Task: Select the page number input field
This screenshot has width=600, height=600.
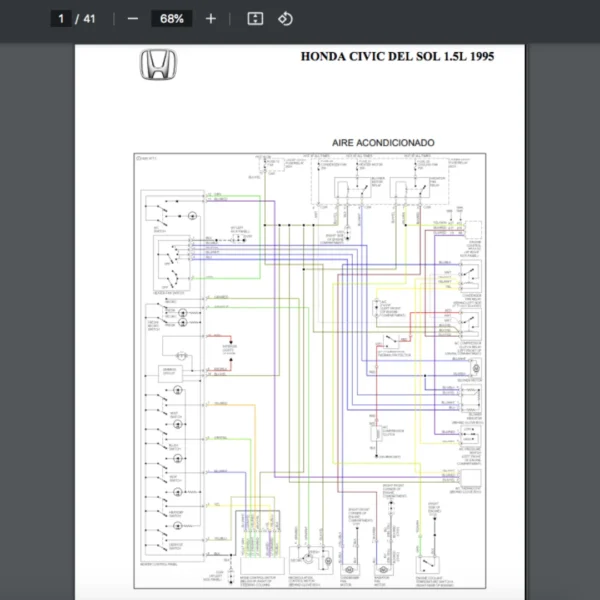Action: 62,19
